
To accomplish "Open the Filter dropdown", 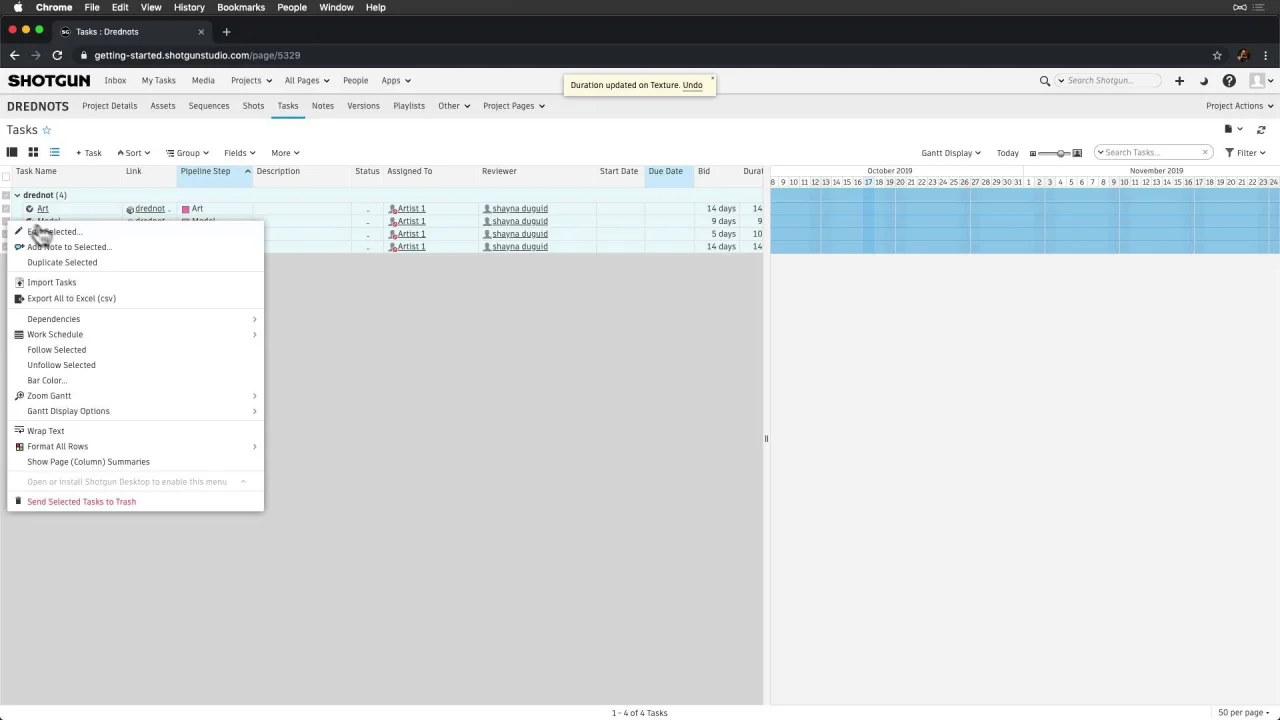I will (1246, 153).
